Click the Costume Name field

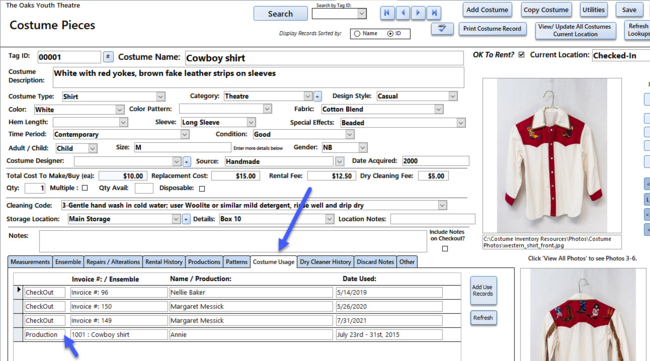pos(324,58)
